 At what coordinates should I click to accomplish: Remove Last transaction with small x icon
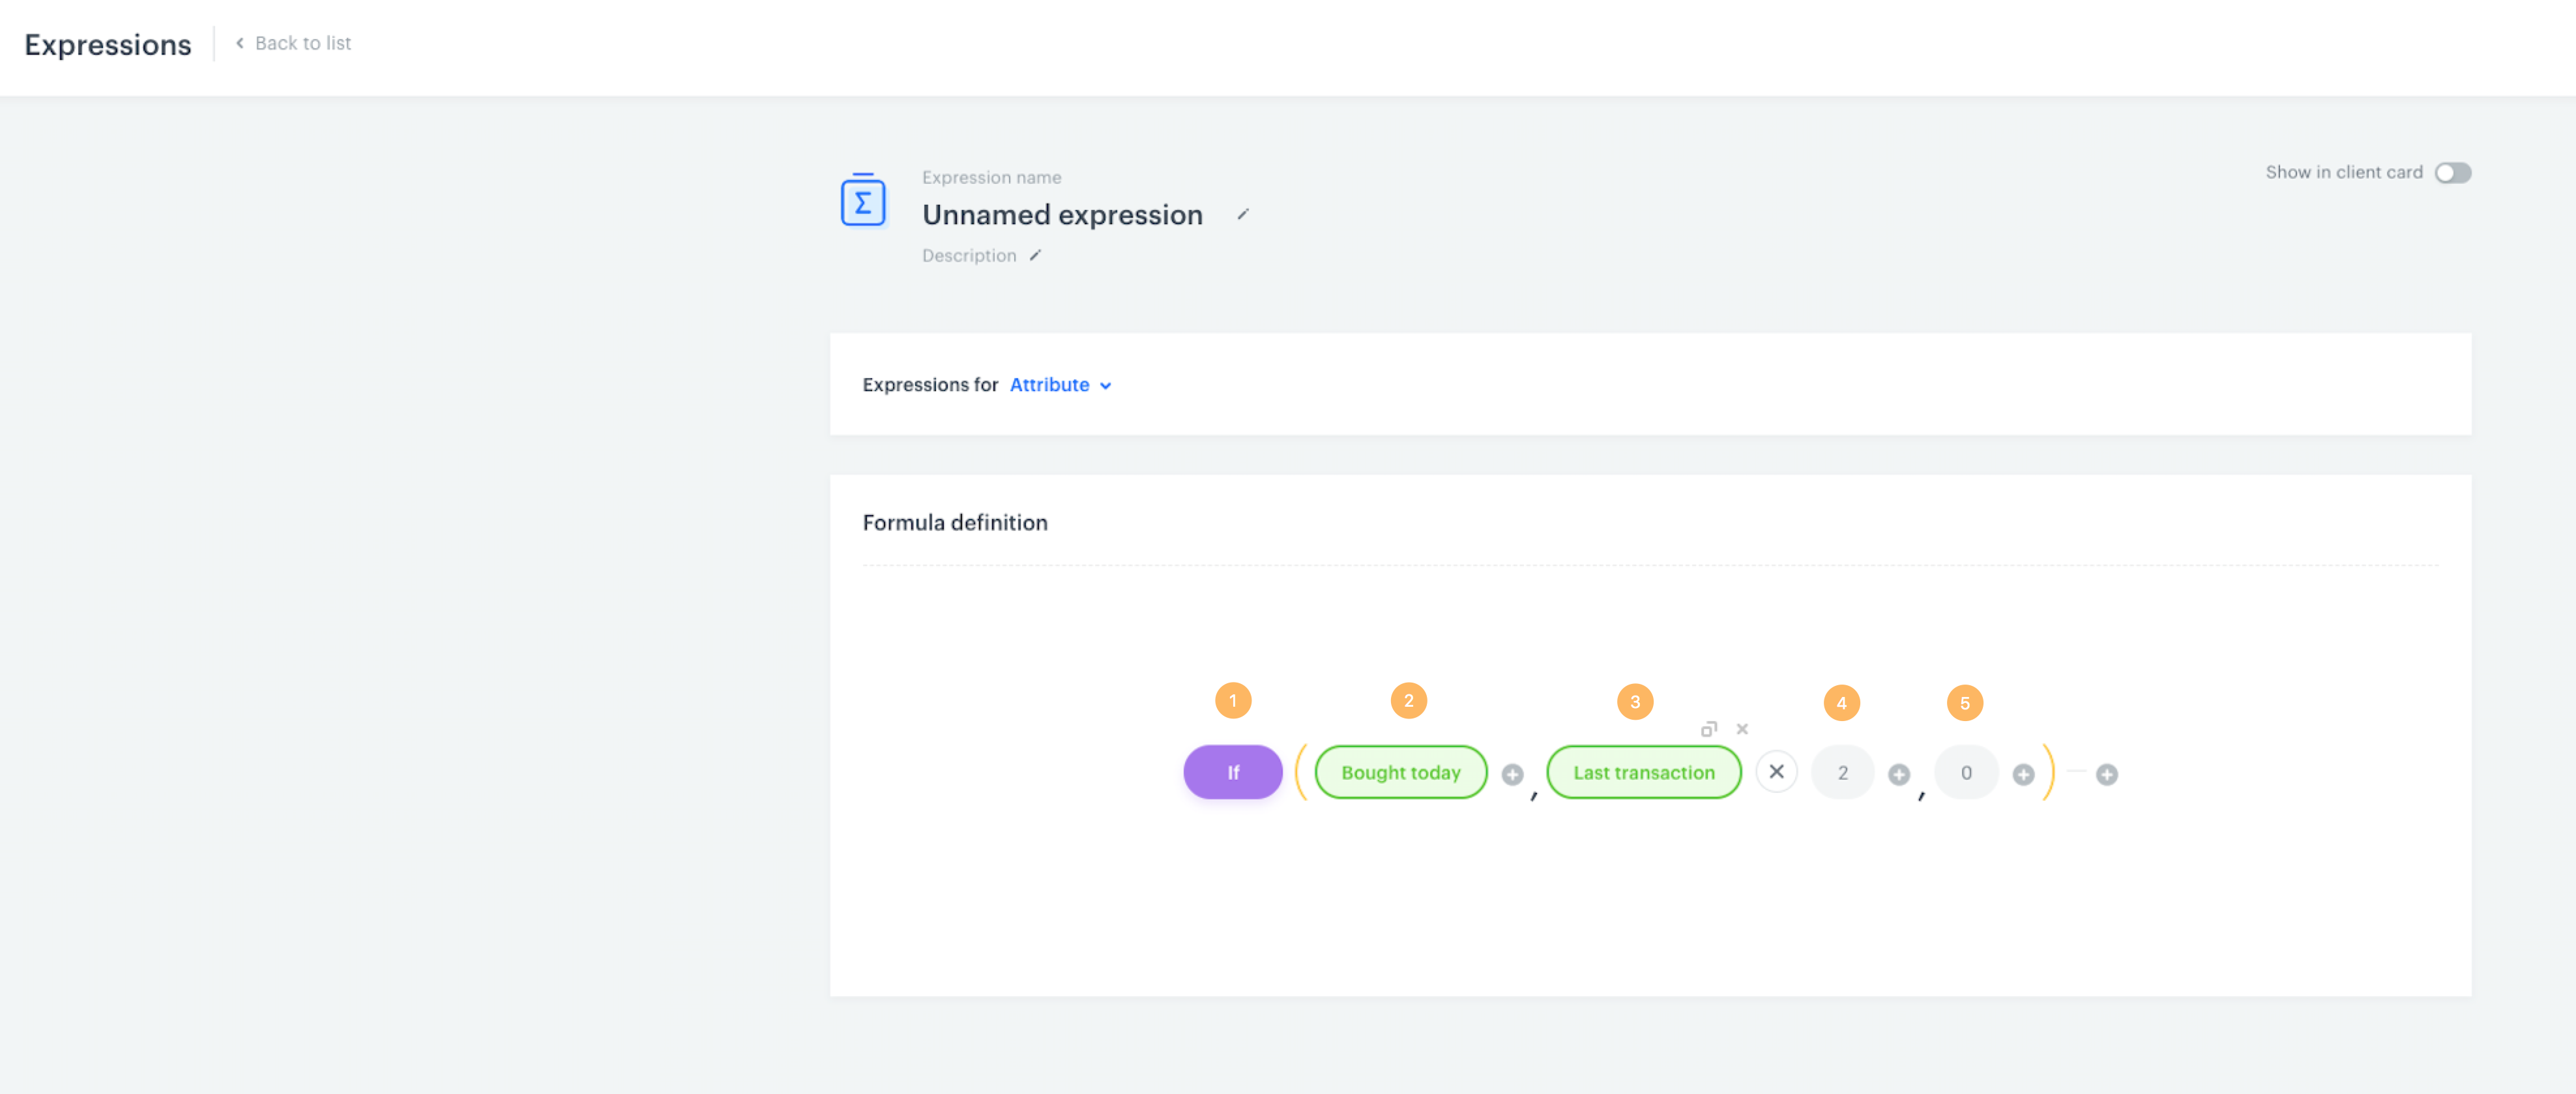1742,729
